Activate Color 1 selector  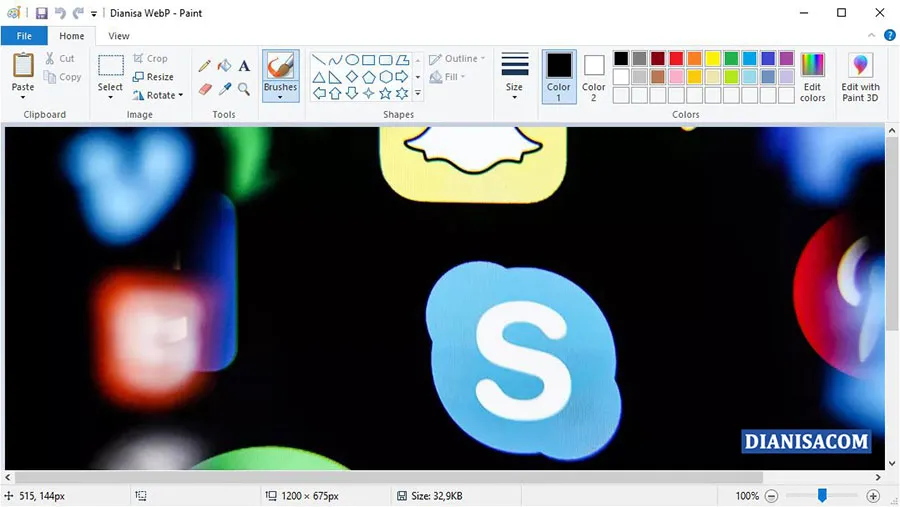tap(558, 77)
